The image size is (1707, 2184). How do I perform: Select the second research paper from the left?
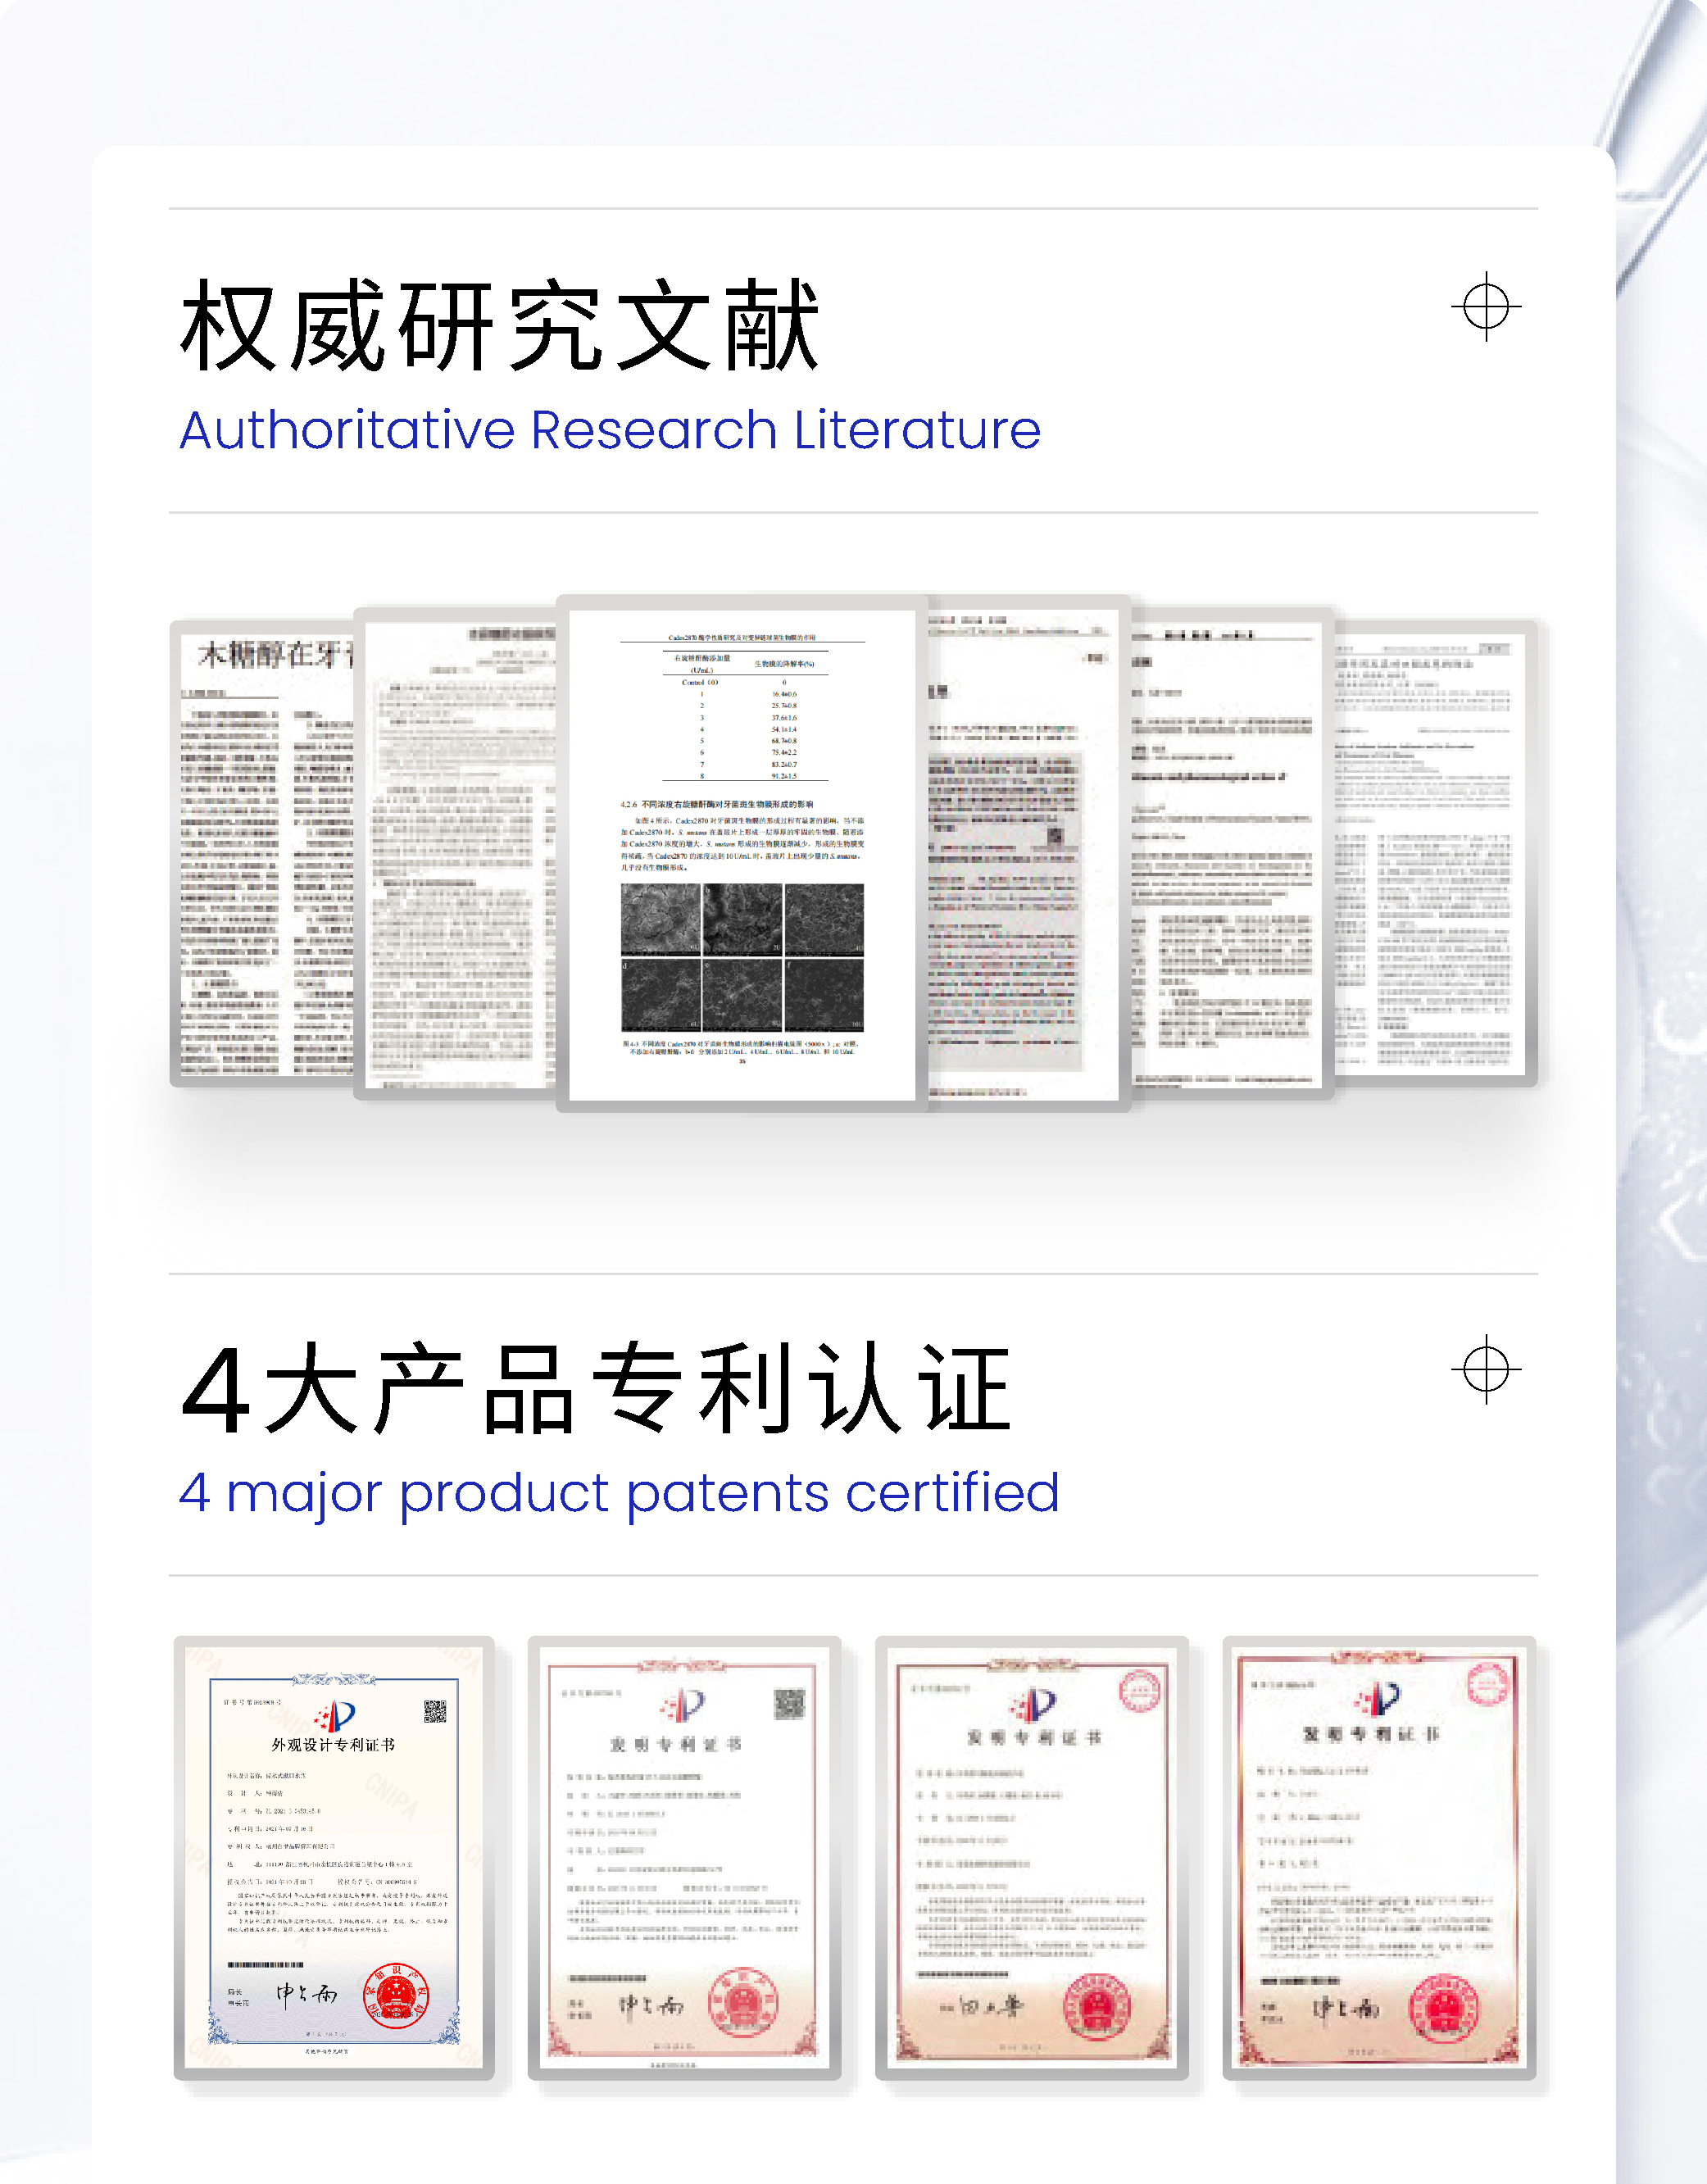pyautogui.click(x=456, y=853)
